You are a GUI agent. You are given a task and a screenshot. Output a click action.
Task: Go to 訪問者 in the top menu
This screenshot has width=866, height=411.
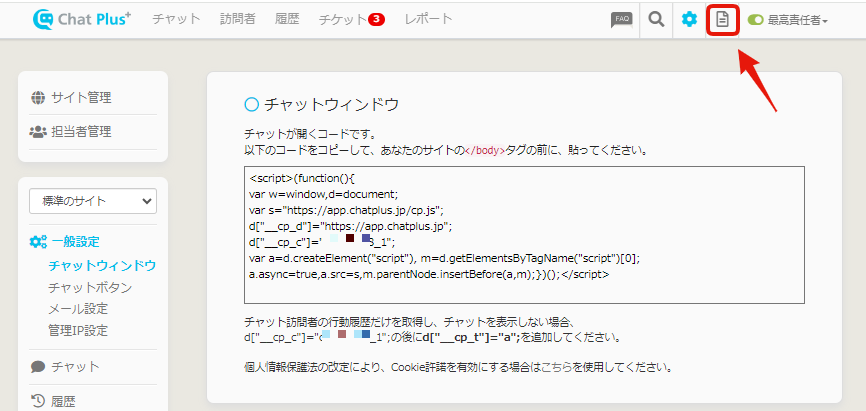238,19
